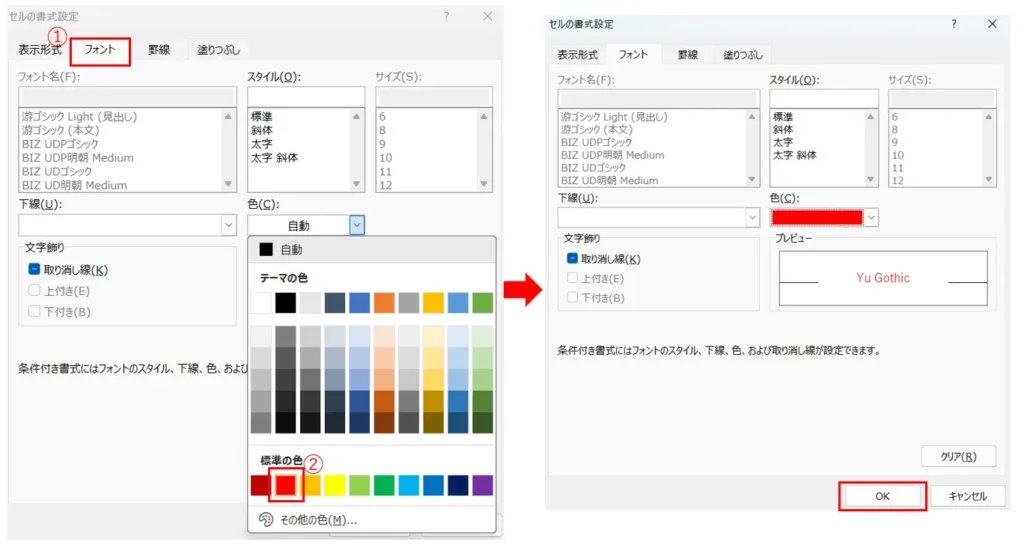Click the Yu Gothic preview box
The width and height of the screenshot is (1024, 548).
click(x=883, y=278)
